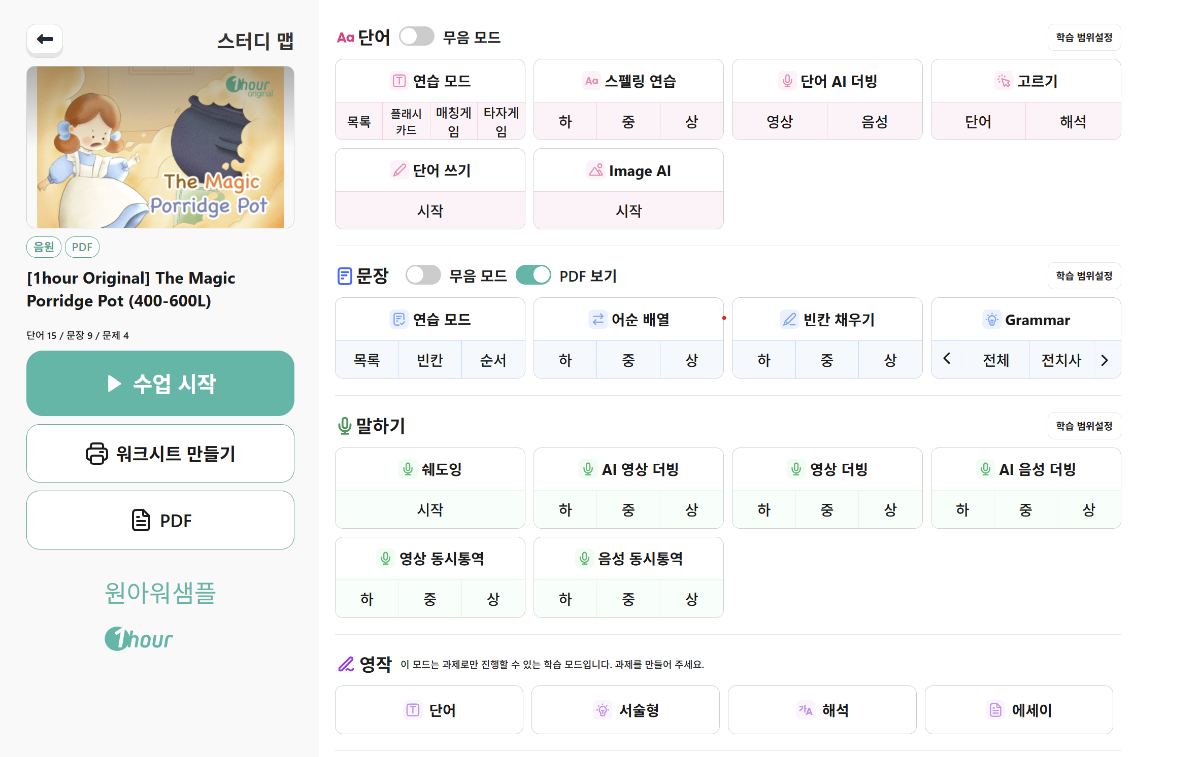Click the lightbulb icon beside Grammar
Image resolution: width=1200 pixels, height=757 pixels.
pyautogui.click(x=991, y=320)
